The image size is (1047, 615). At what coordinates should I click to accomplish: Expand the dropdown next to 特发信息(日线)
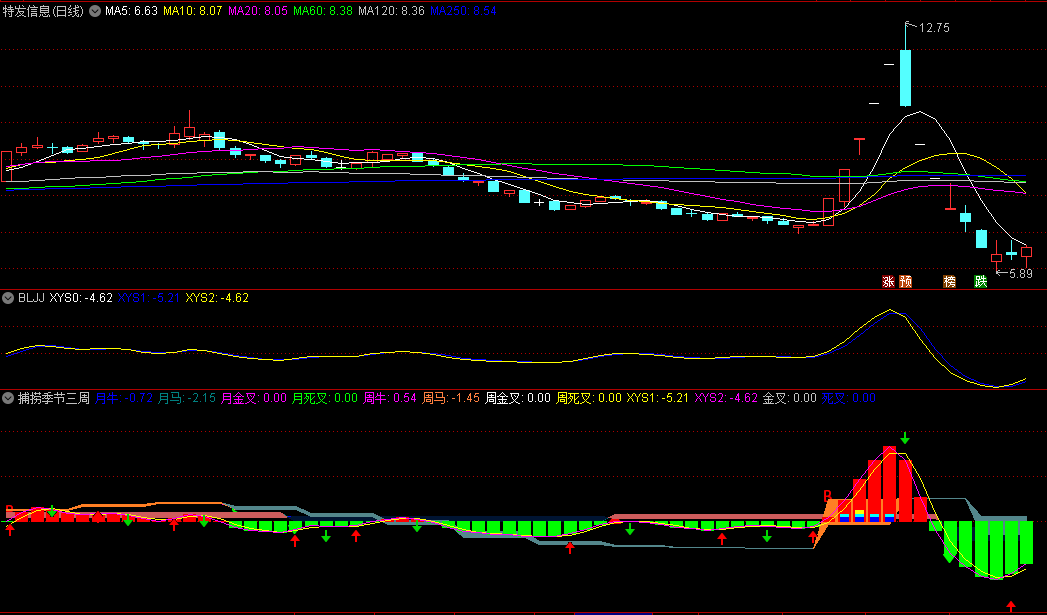click(95, 11)
